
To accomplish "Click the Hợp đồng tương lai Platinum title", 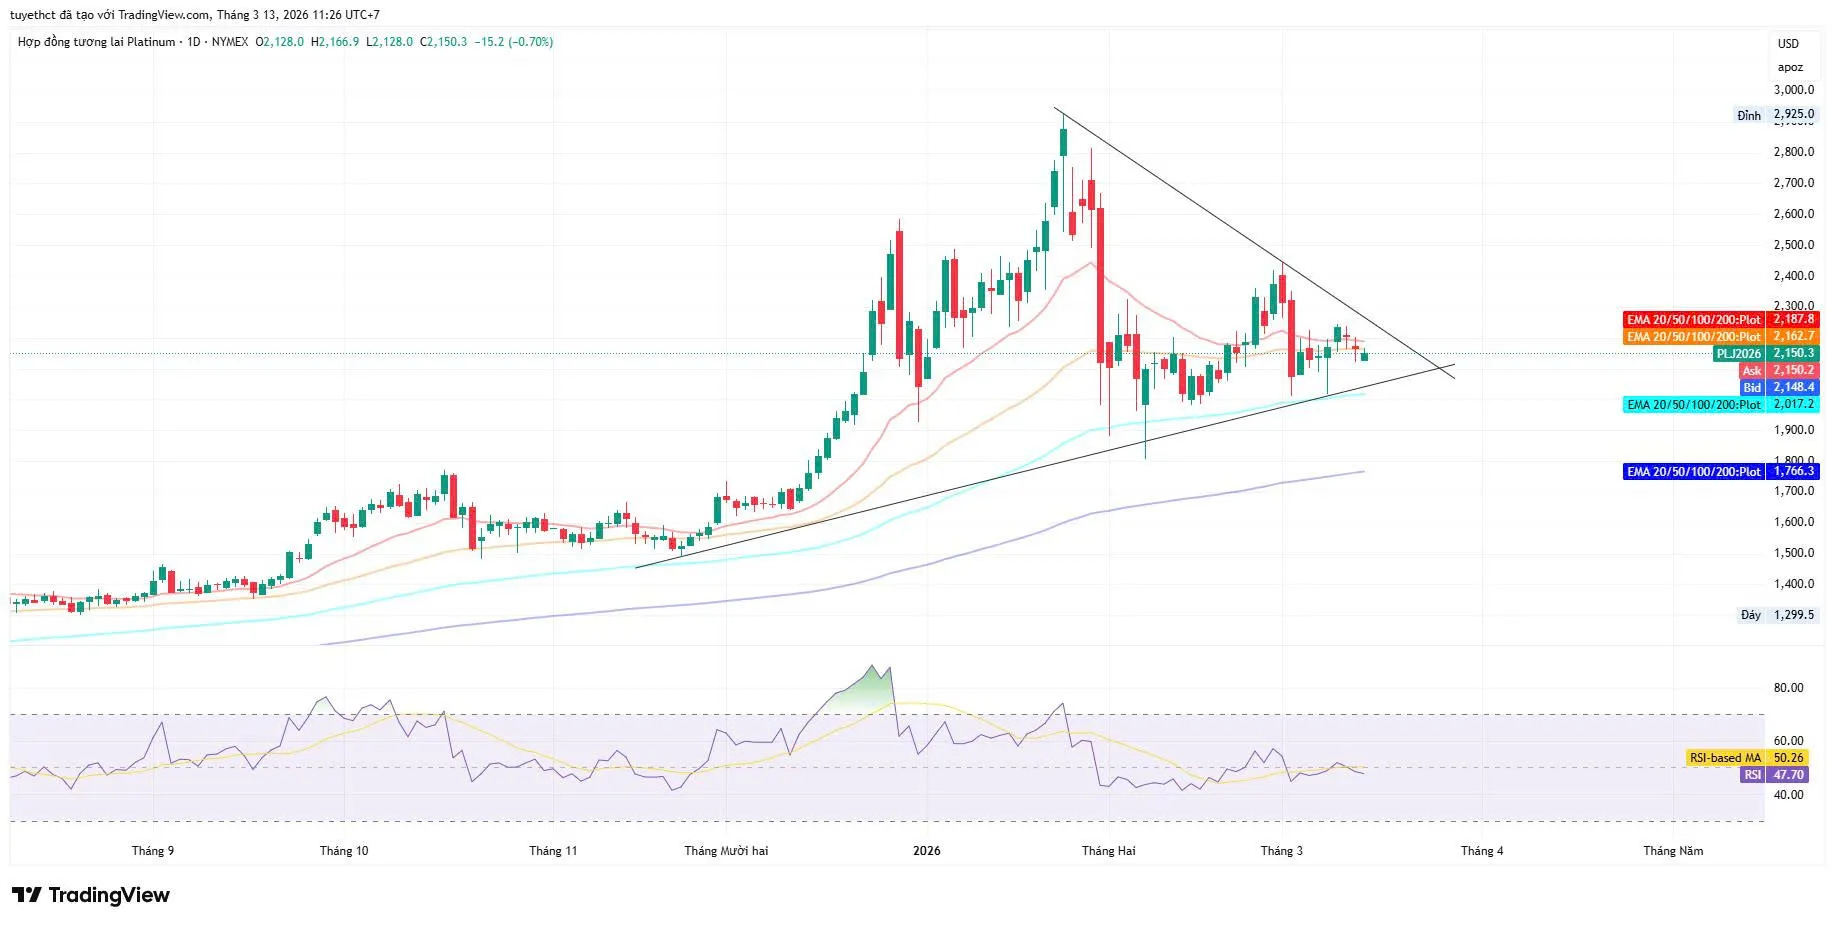I will click(96, 42).
